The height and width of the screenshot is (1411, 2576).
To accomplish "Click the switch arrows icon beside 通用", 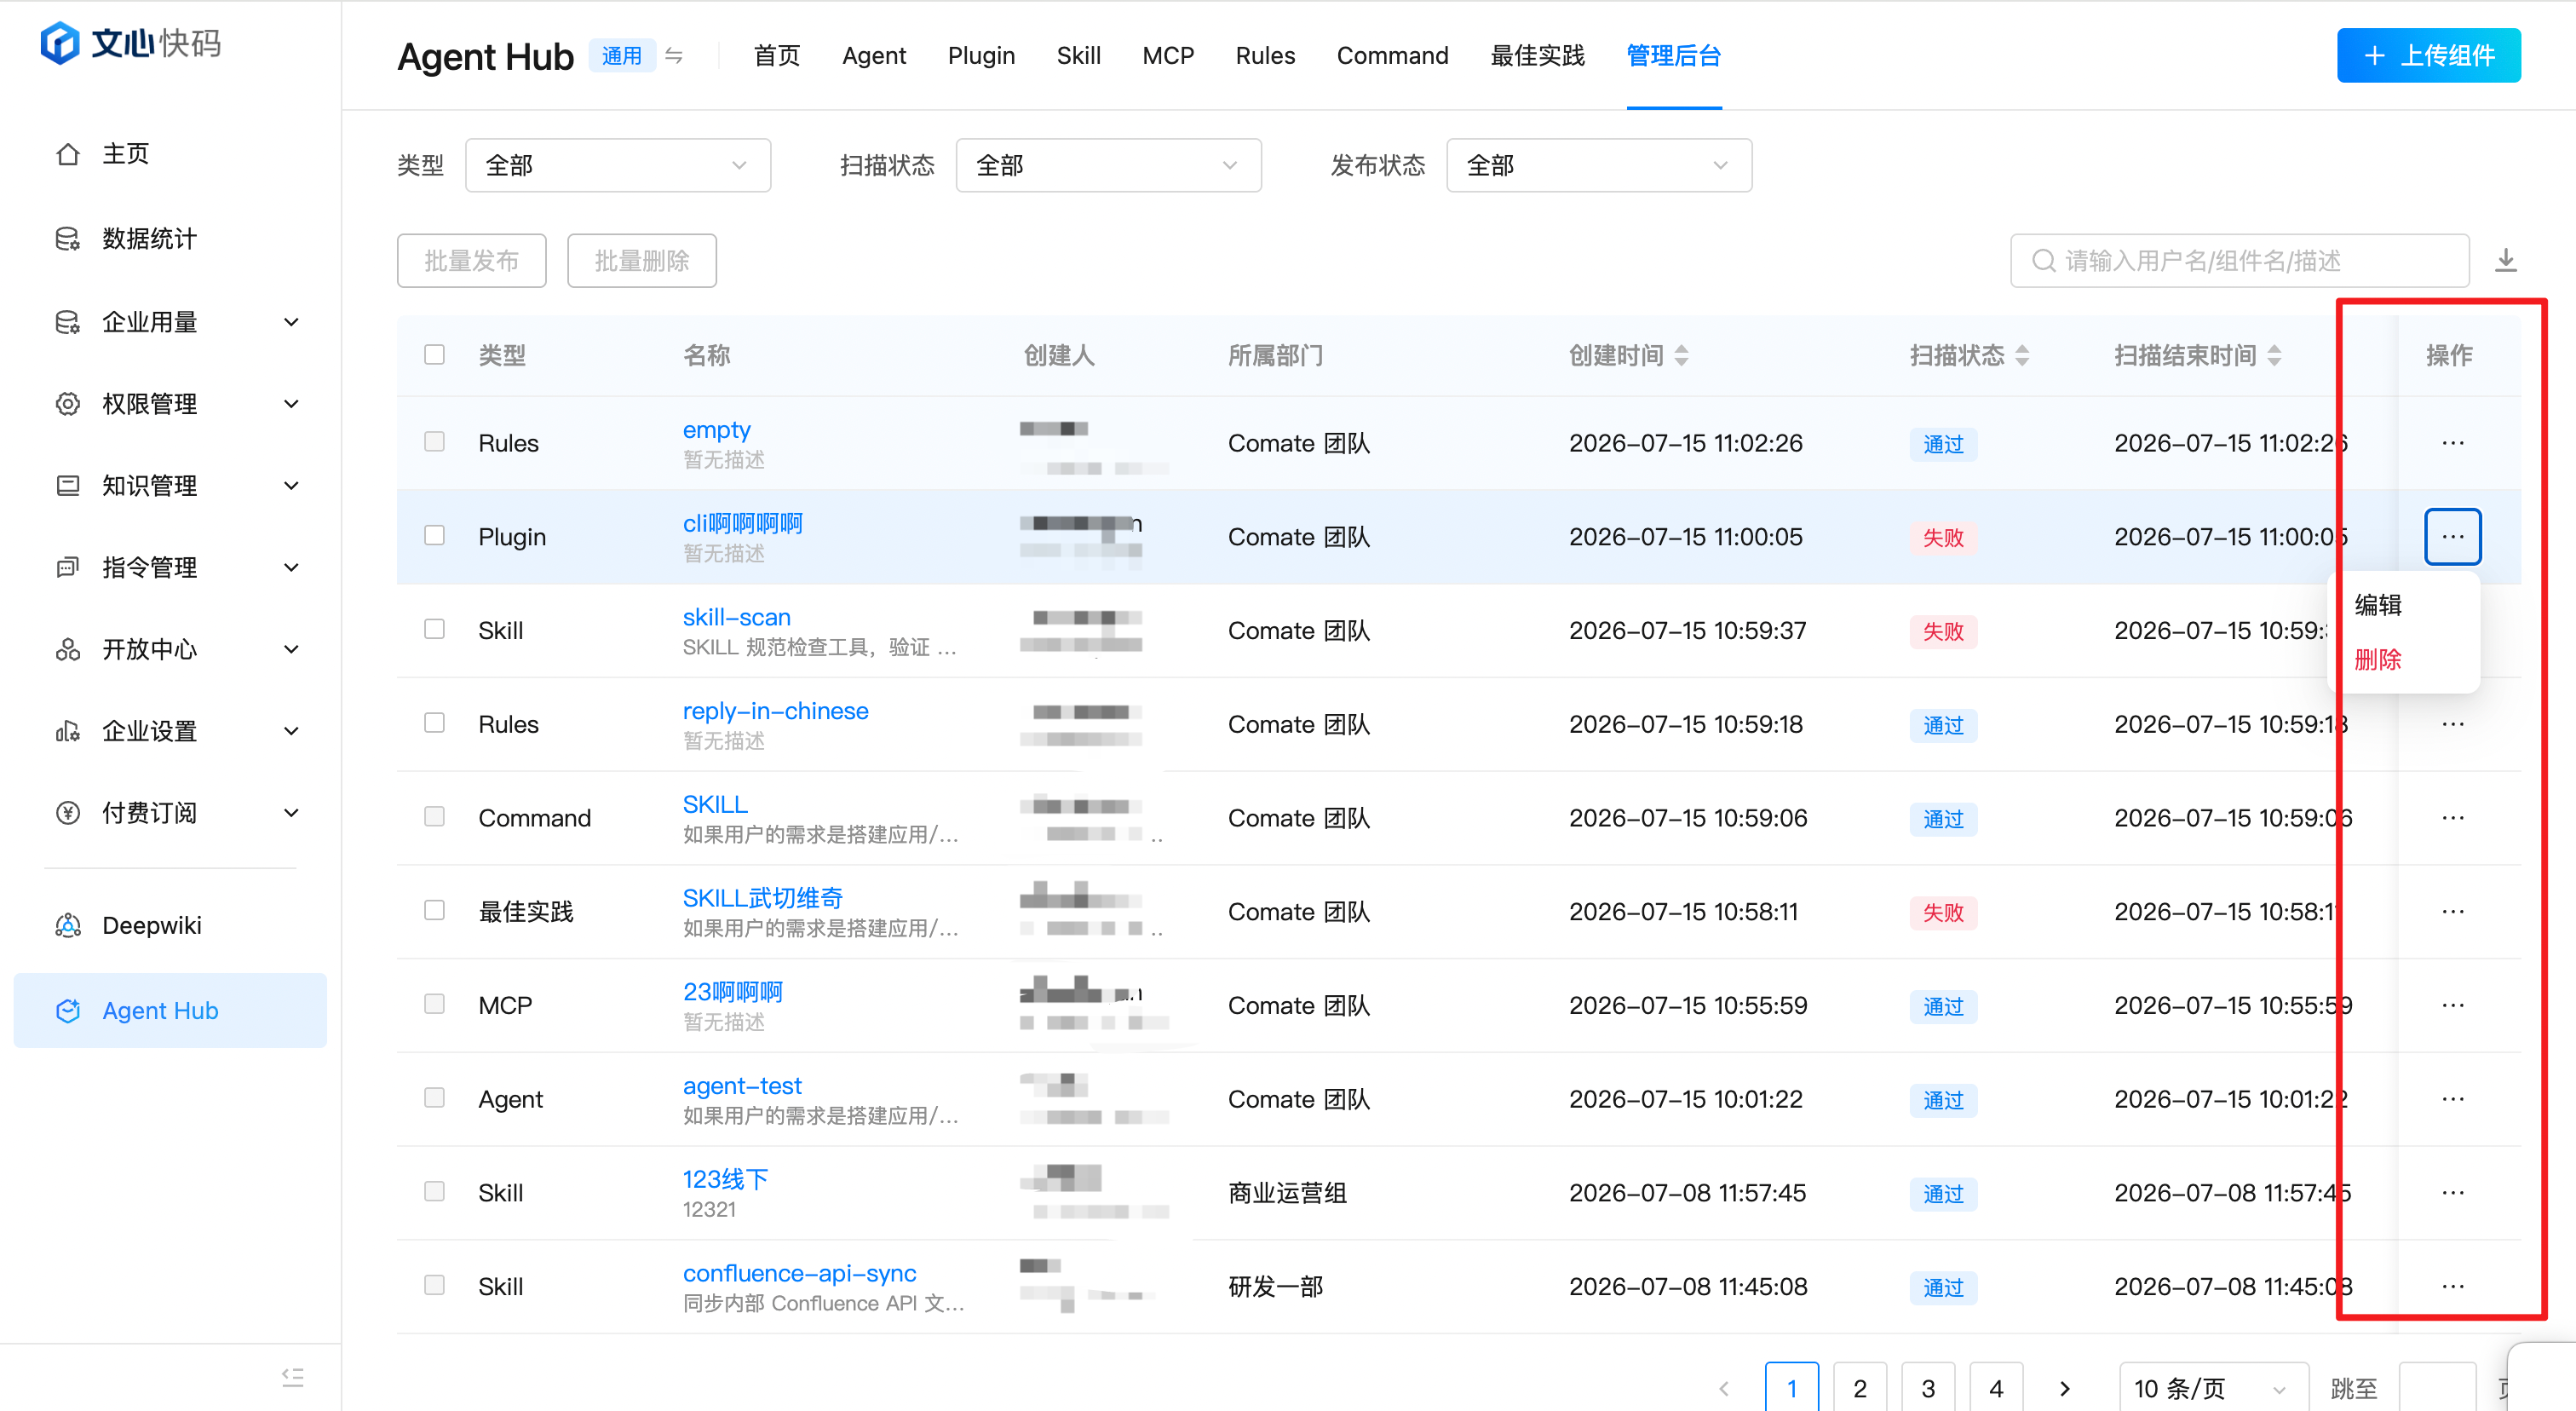I will pos(674,55).
